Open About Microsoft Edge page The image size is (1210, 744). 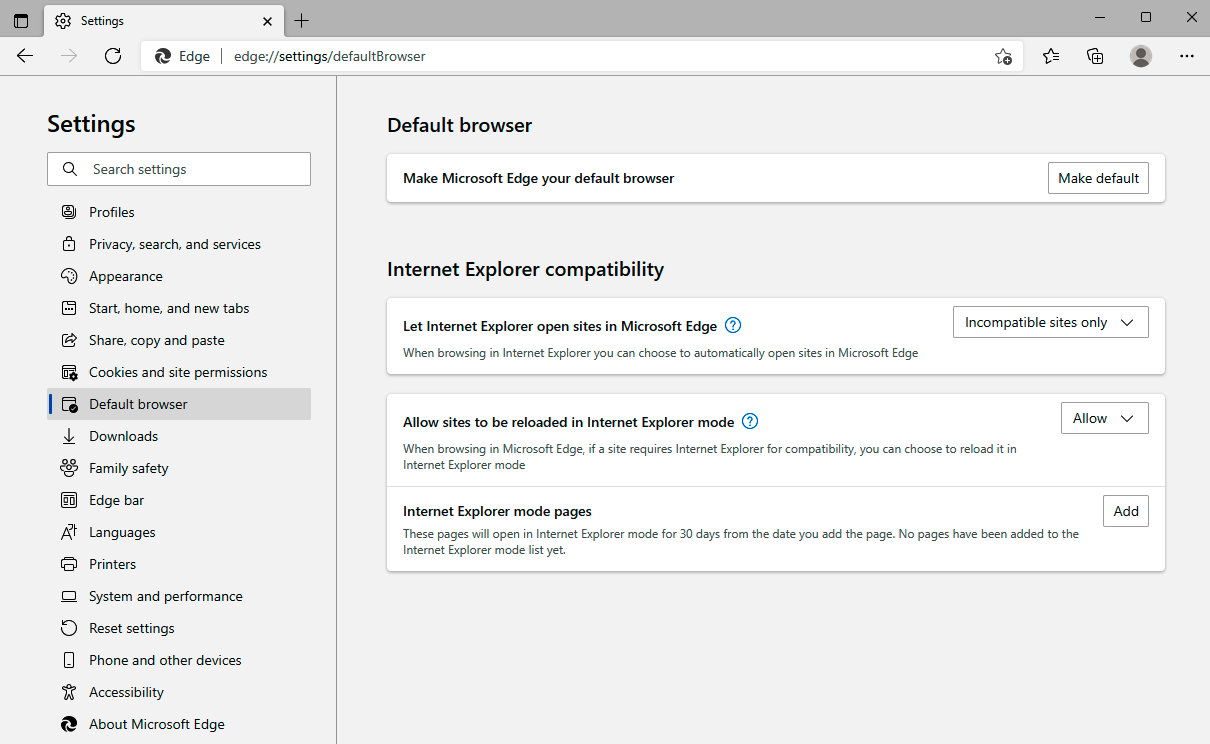coord(156,724)
